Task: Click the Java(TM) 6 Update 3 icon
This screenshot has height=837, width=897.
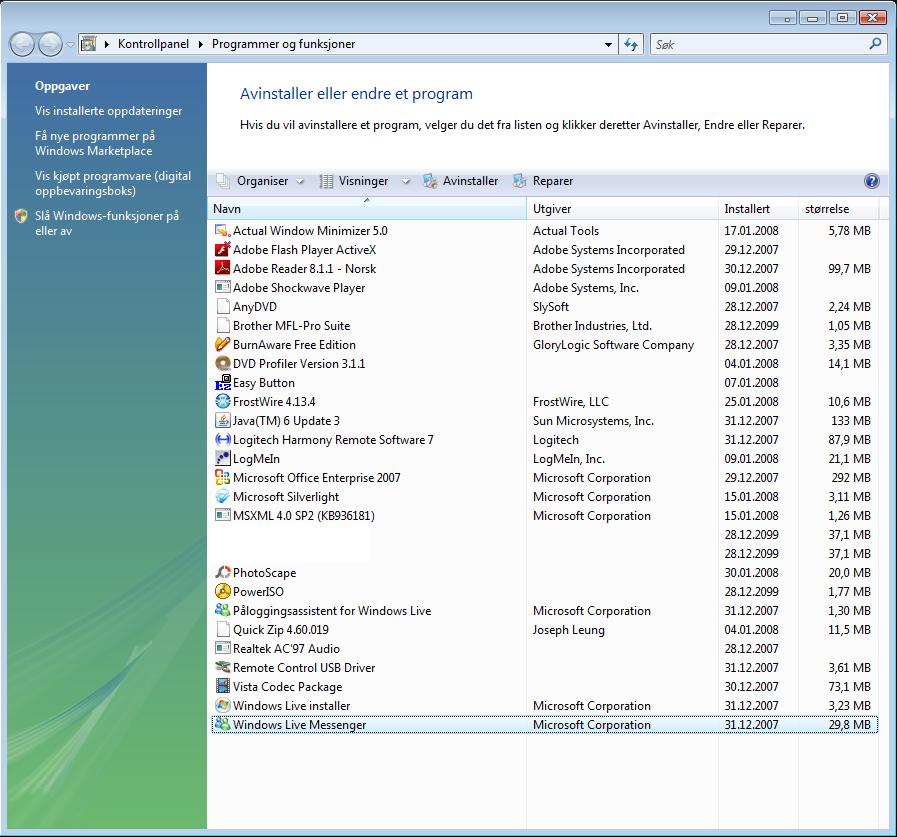Action: [x=222, y=421]
